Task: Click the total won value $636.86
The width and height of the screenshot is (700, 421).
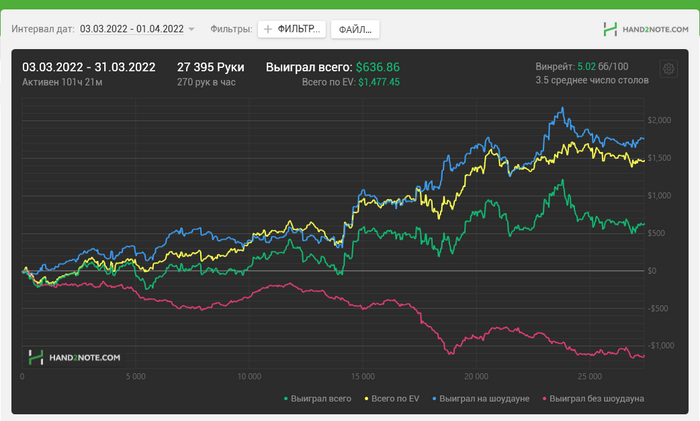Action: (378, 67)
